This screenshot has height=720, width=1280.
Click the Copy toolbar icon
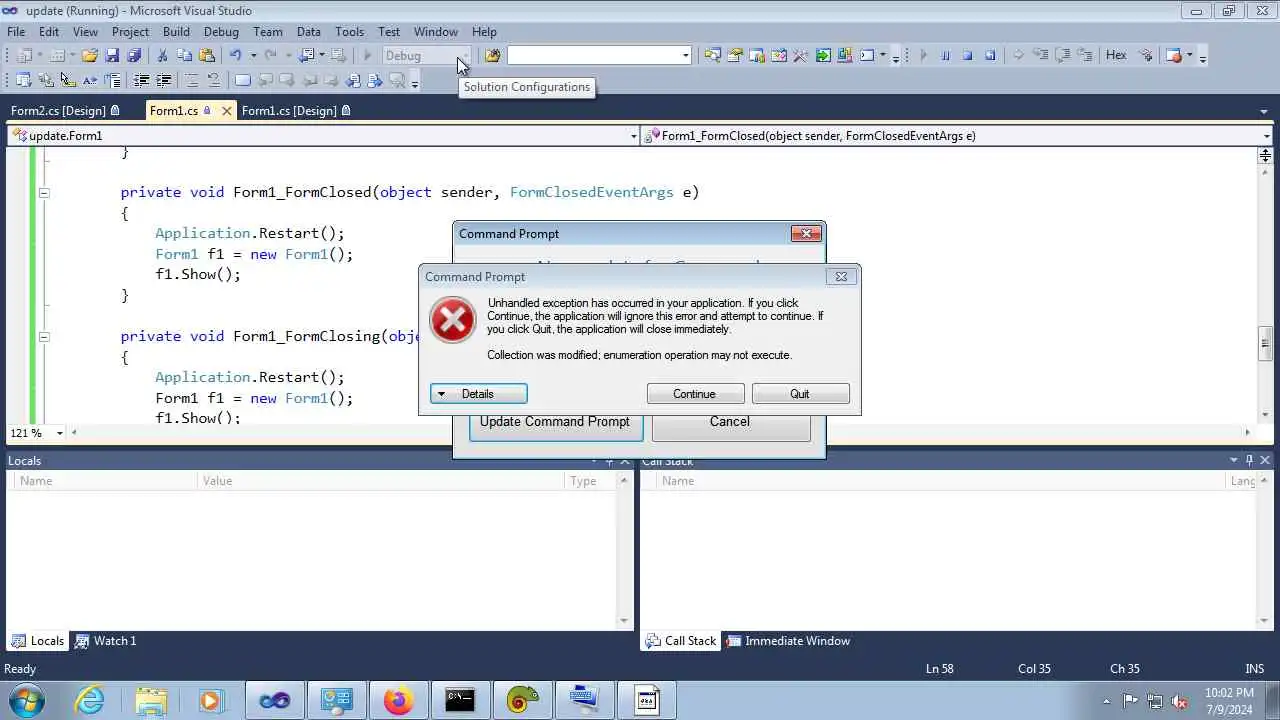tap(184, 56)
